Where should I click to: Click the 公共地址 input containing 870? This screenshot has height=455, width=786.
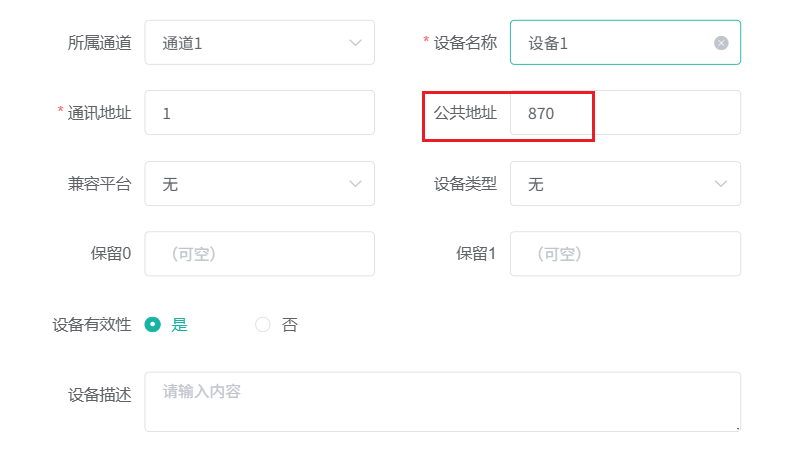[x=625, y=113]
